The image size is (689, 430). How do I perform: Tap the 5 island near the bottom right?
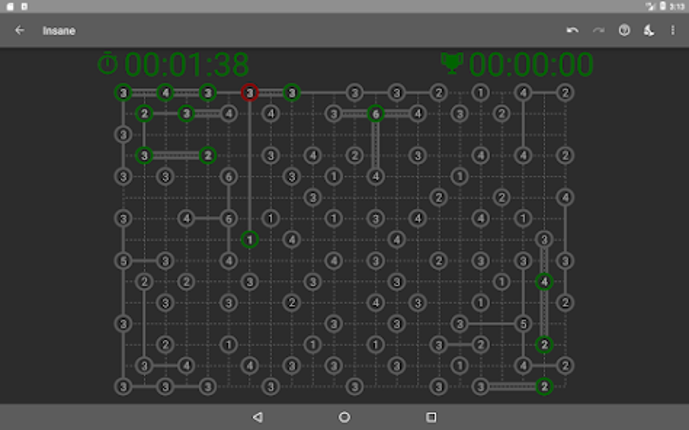point(523,324)
